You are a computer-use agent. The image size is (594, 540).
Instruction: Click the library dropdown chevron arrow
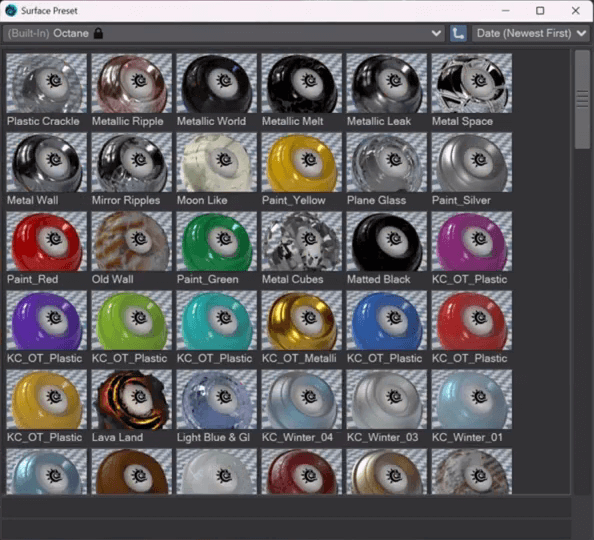[436, 33]
